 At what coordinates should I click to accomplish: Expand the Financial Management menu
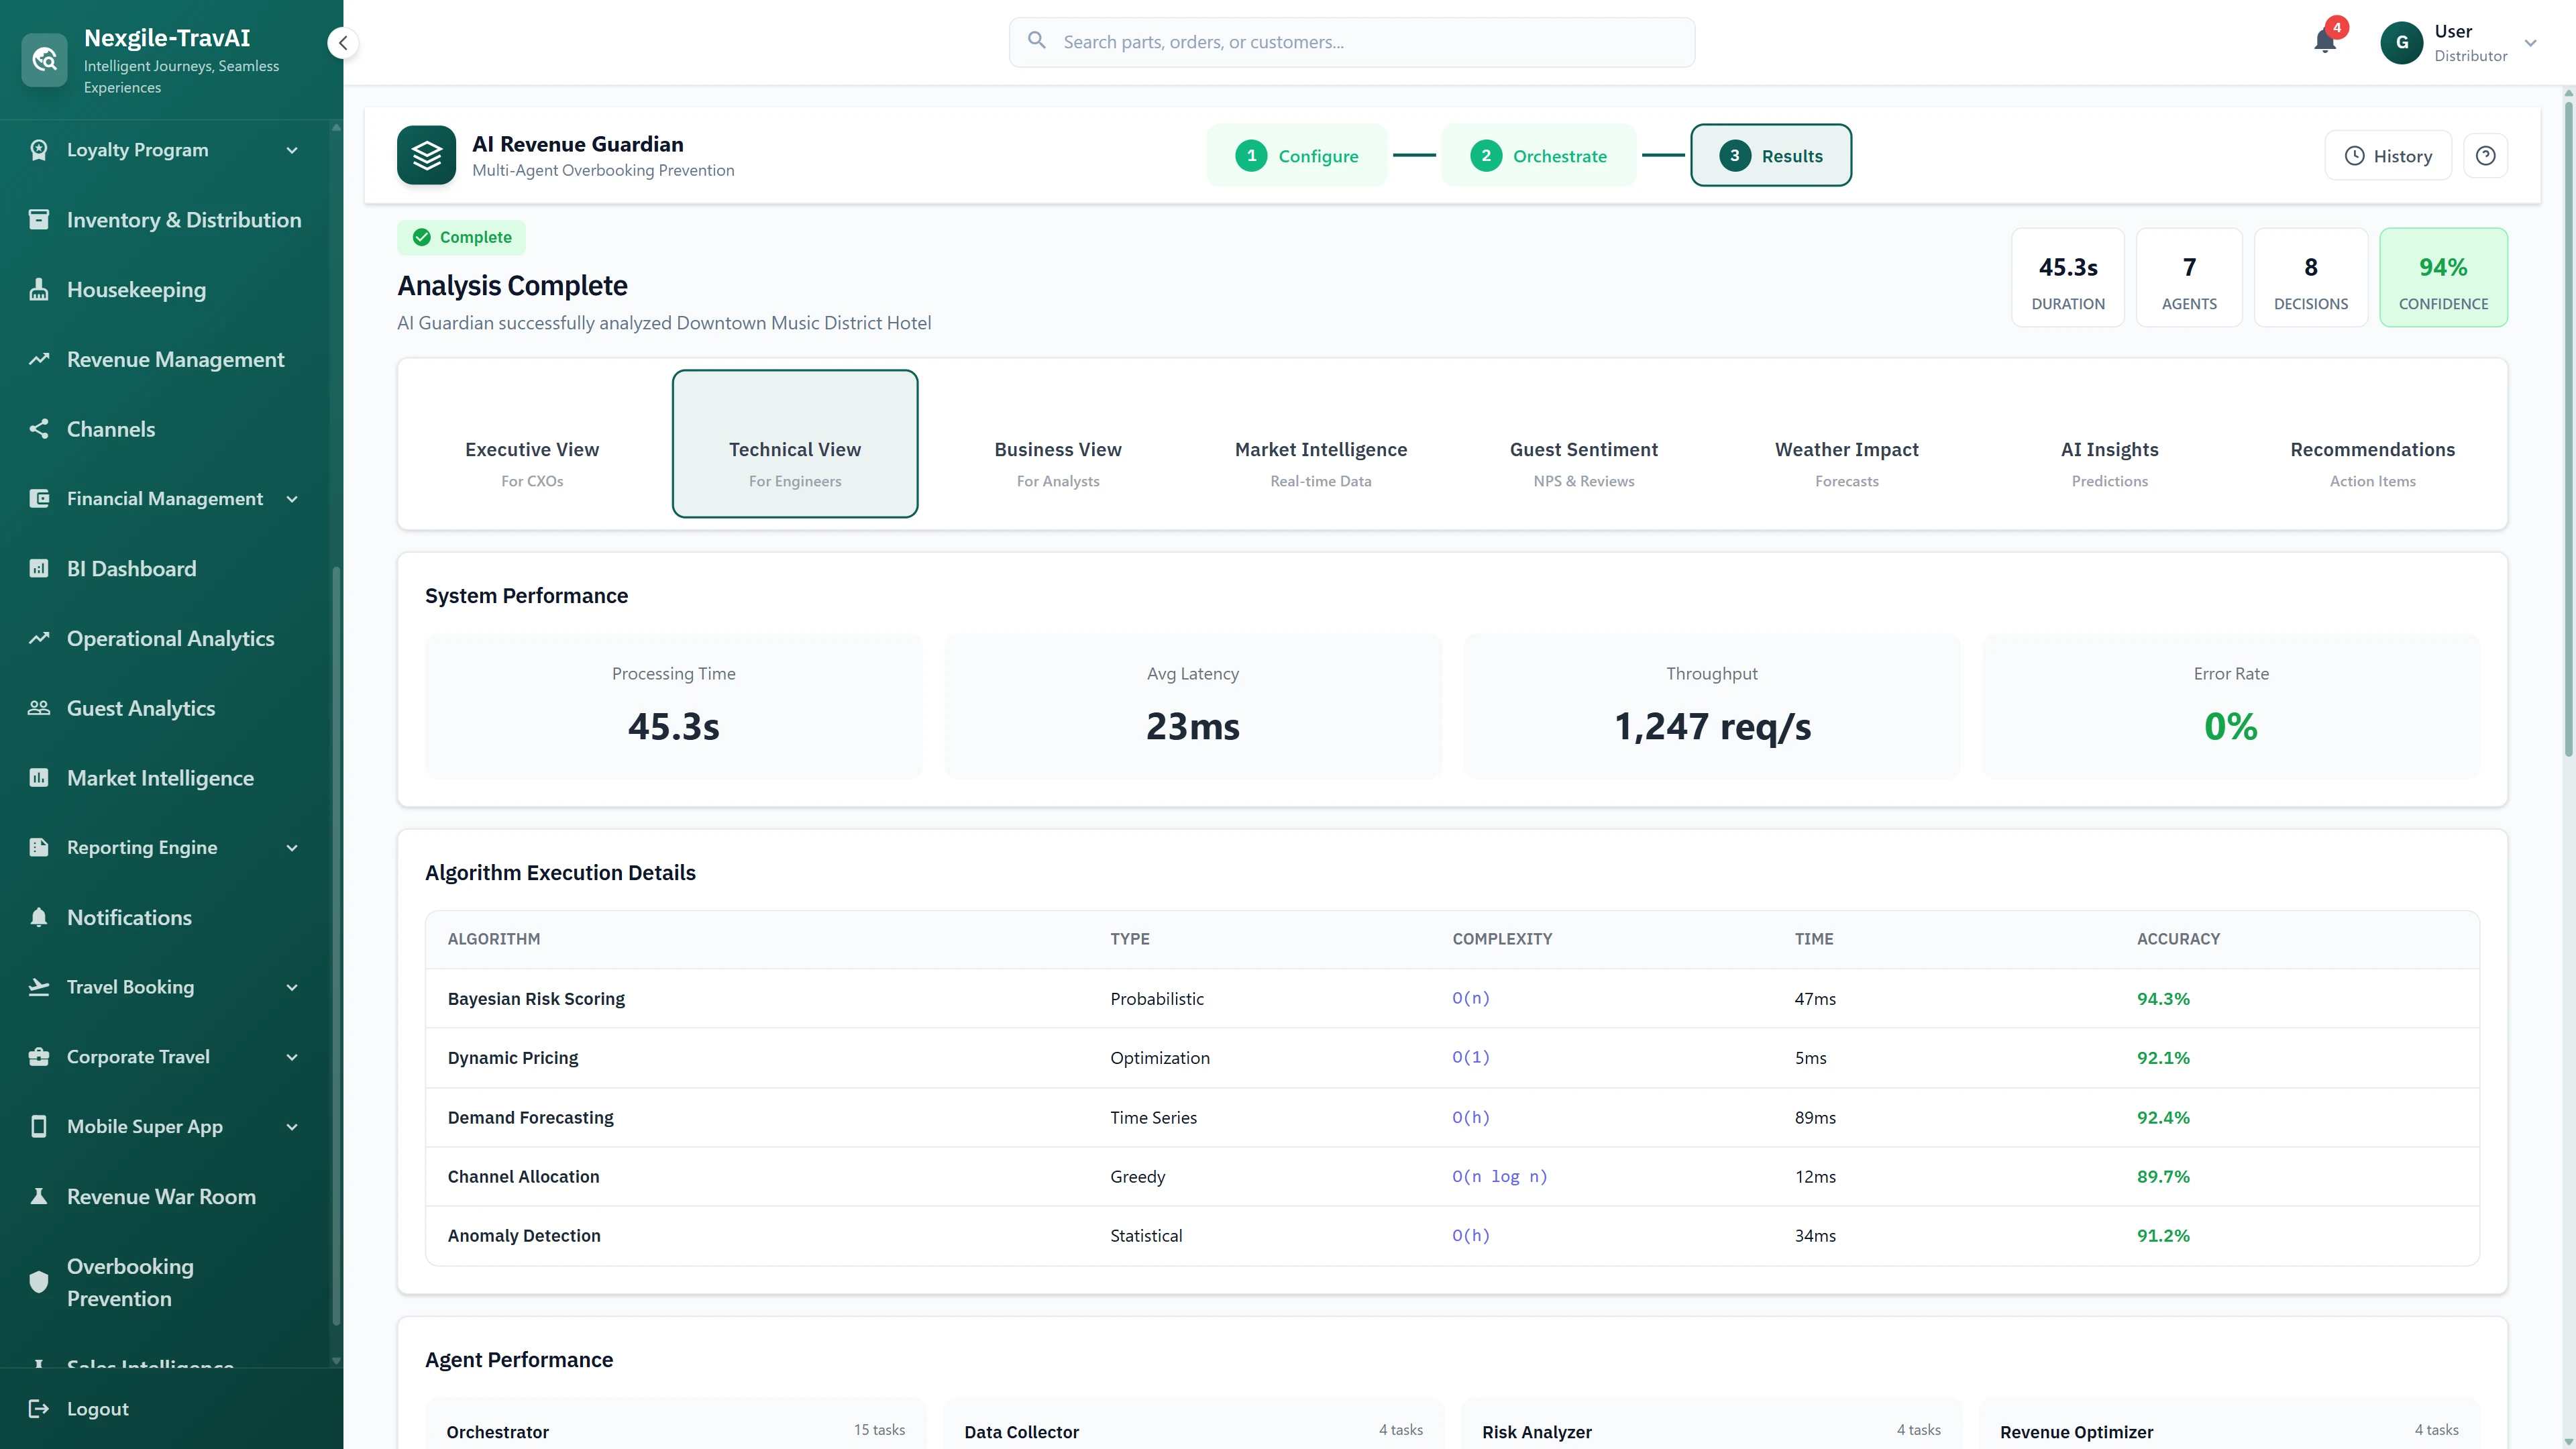pos(292,498)
